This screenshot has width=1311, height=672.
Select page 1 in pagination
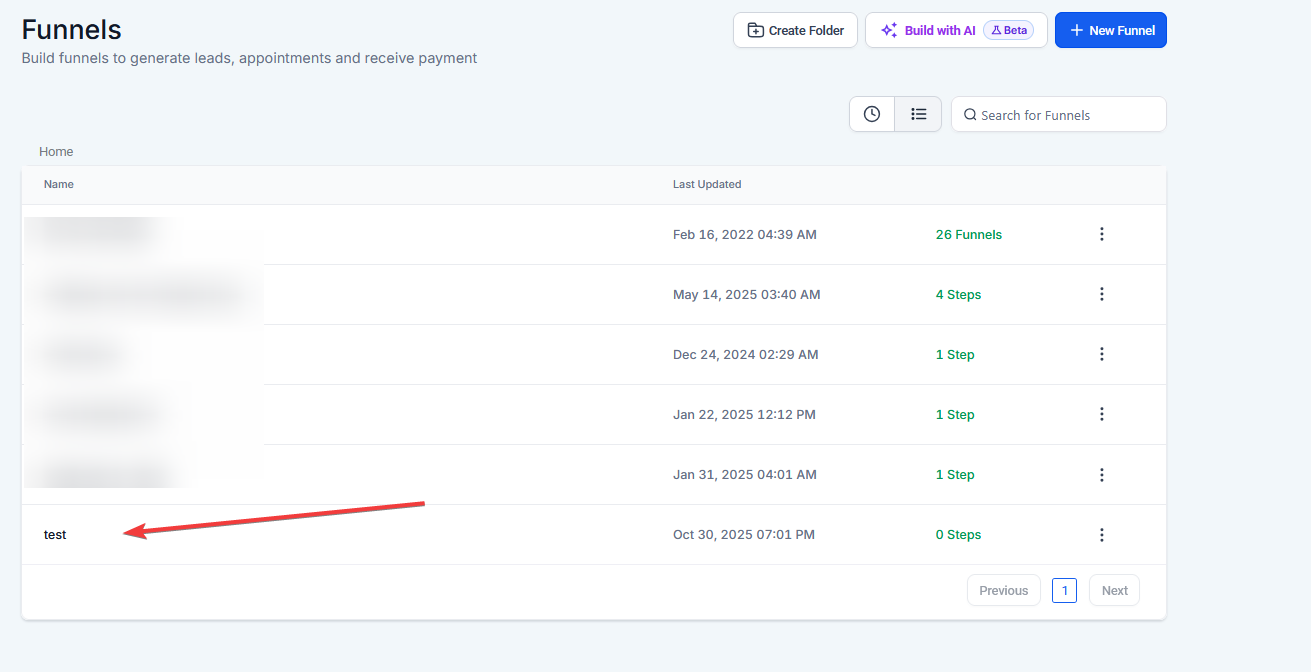click(x=1064, y=590)
